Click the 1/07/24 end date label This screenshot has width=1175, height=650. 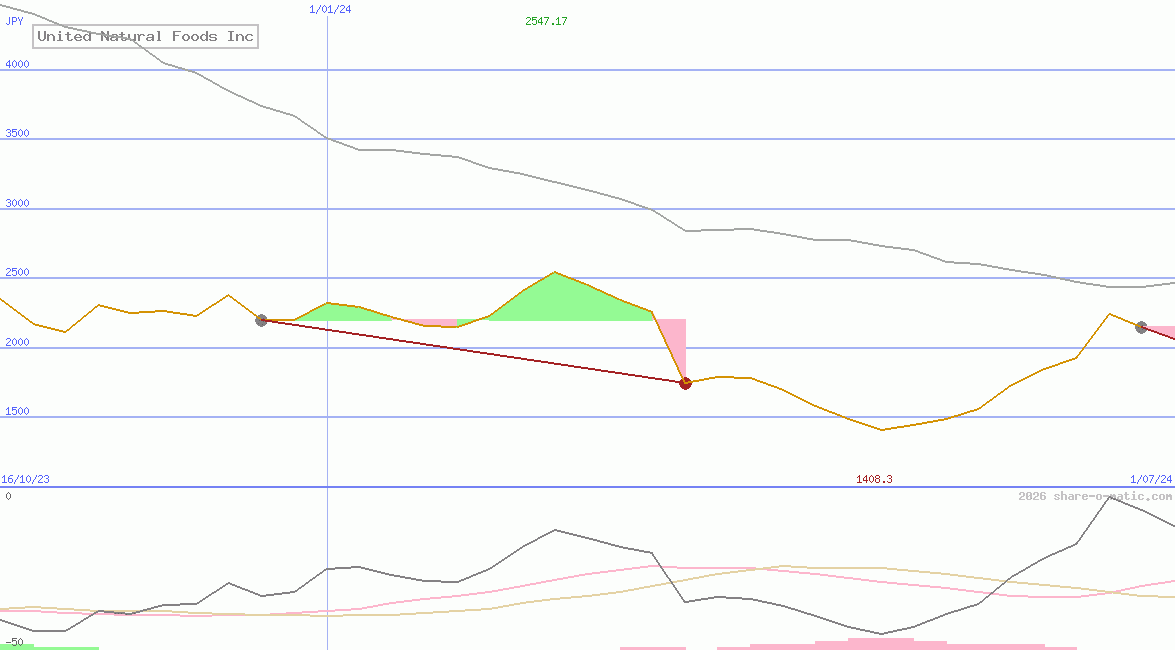click(1151, 479)
